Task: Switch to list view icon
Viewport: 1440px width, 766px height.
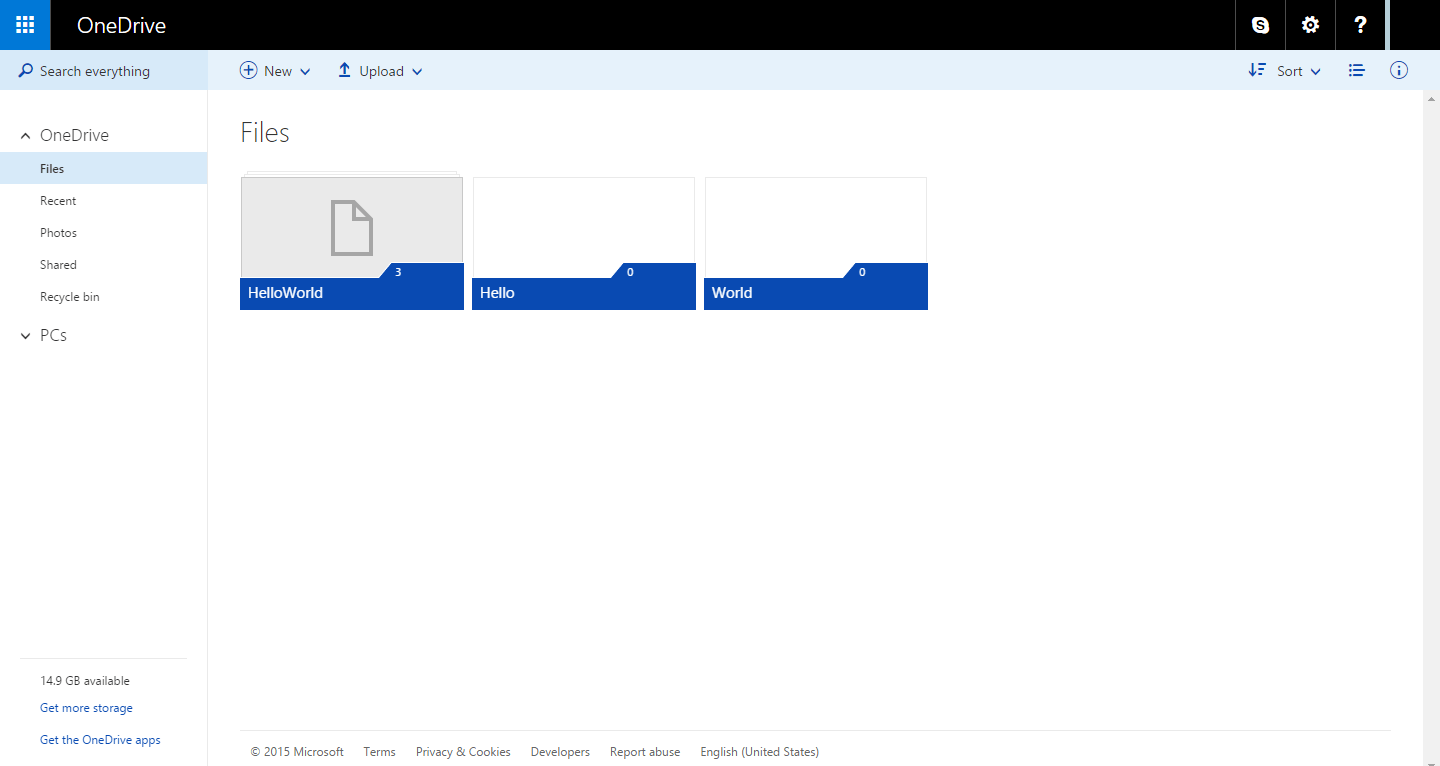Action: pos(1356,70)
